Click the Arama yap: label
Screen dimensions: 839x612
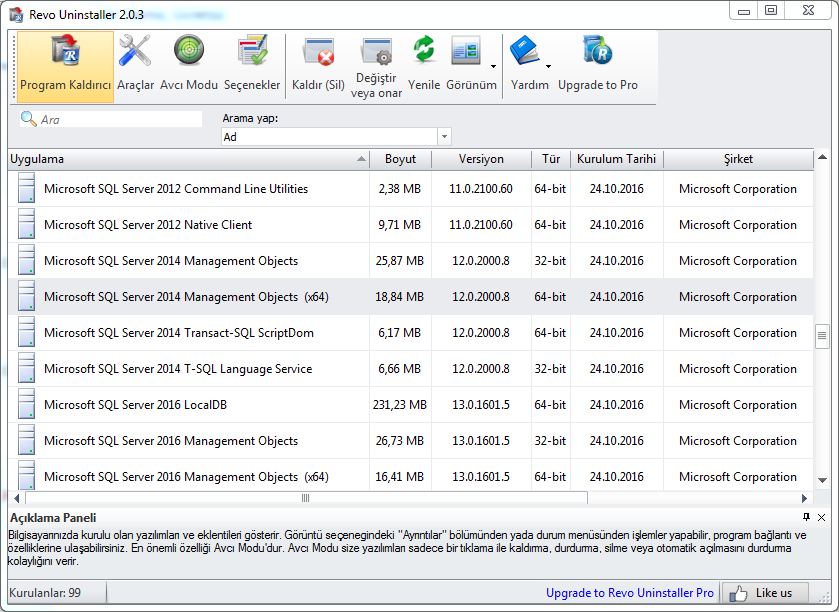250,118
